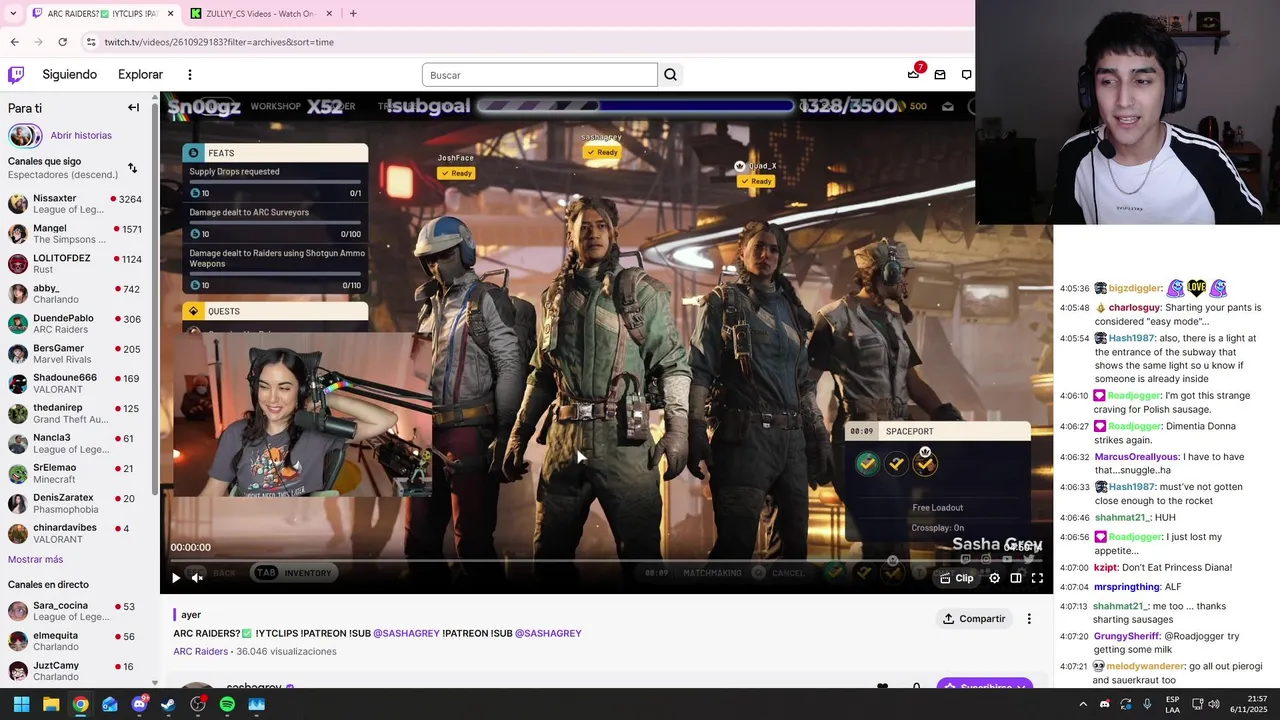Click the left sidebar scrollbar
Image resolution: width=1280 pixels, height=720 pixels.
point(155,300)
